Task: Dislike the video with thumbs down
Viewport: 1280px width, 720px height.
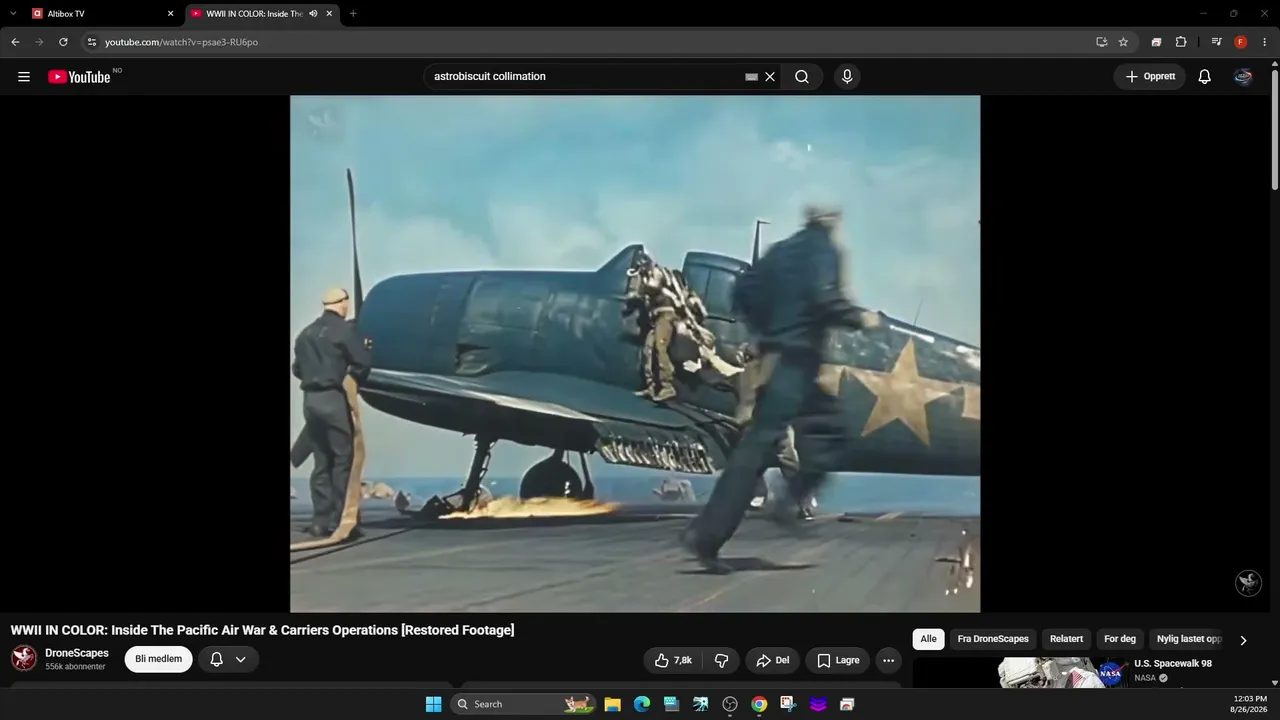Action: [x=721, y=661]
